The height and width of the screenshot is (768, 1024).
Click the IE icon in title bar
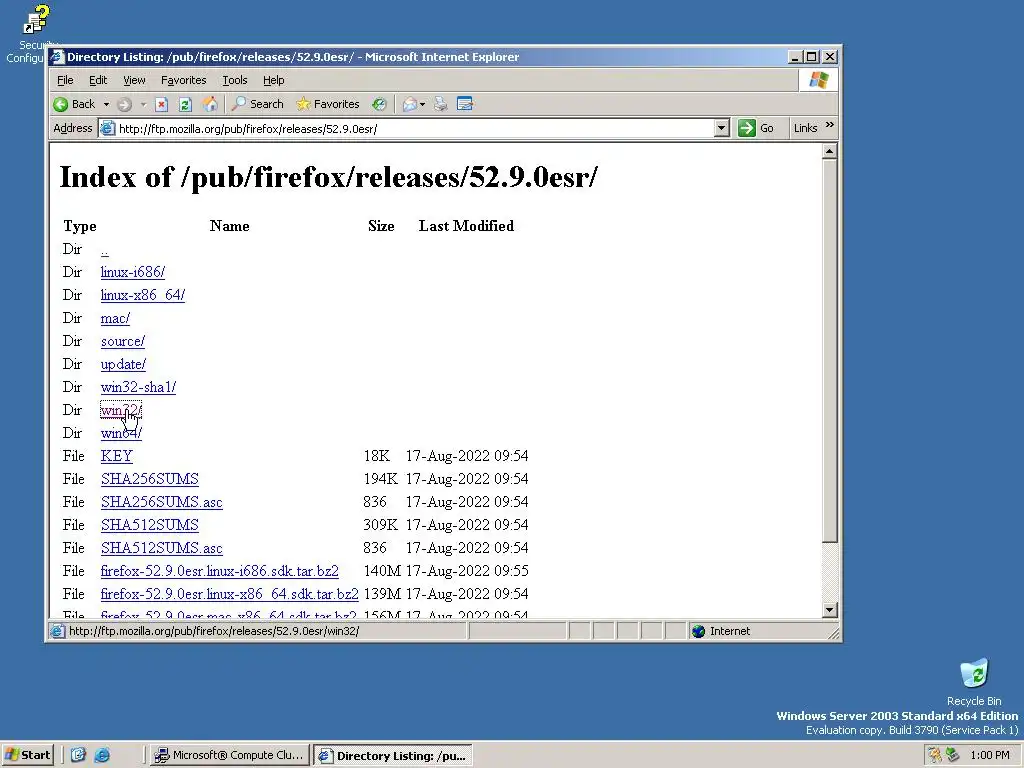[x=57, y=57]
